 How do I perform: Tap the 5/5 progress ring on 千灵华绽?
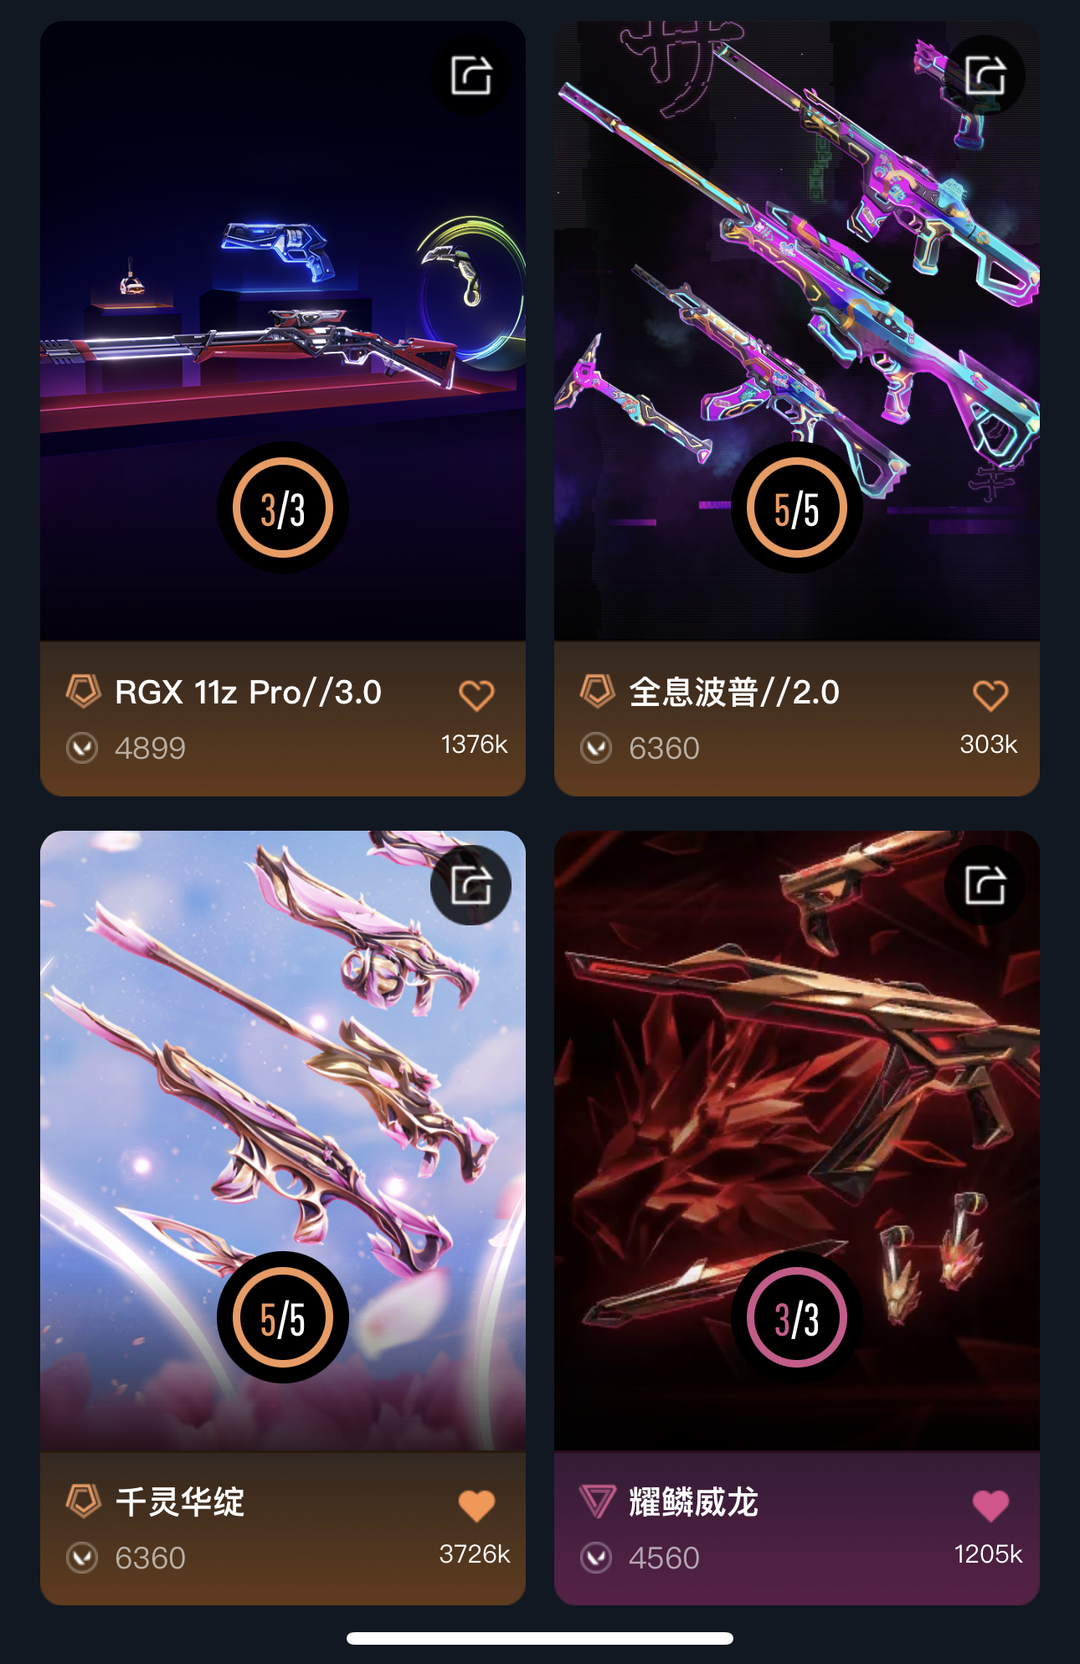tap(283, 1318)
